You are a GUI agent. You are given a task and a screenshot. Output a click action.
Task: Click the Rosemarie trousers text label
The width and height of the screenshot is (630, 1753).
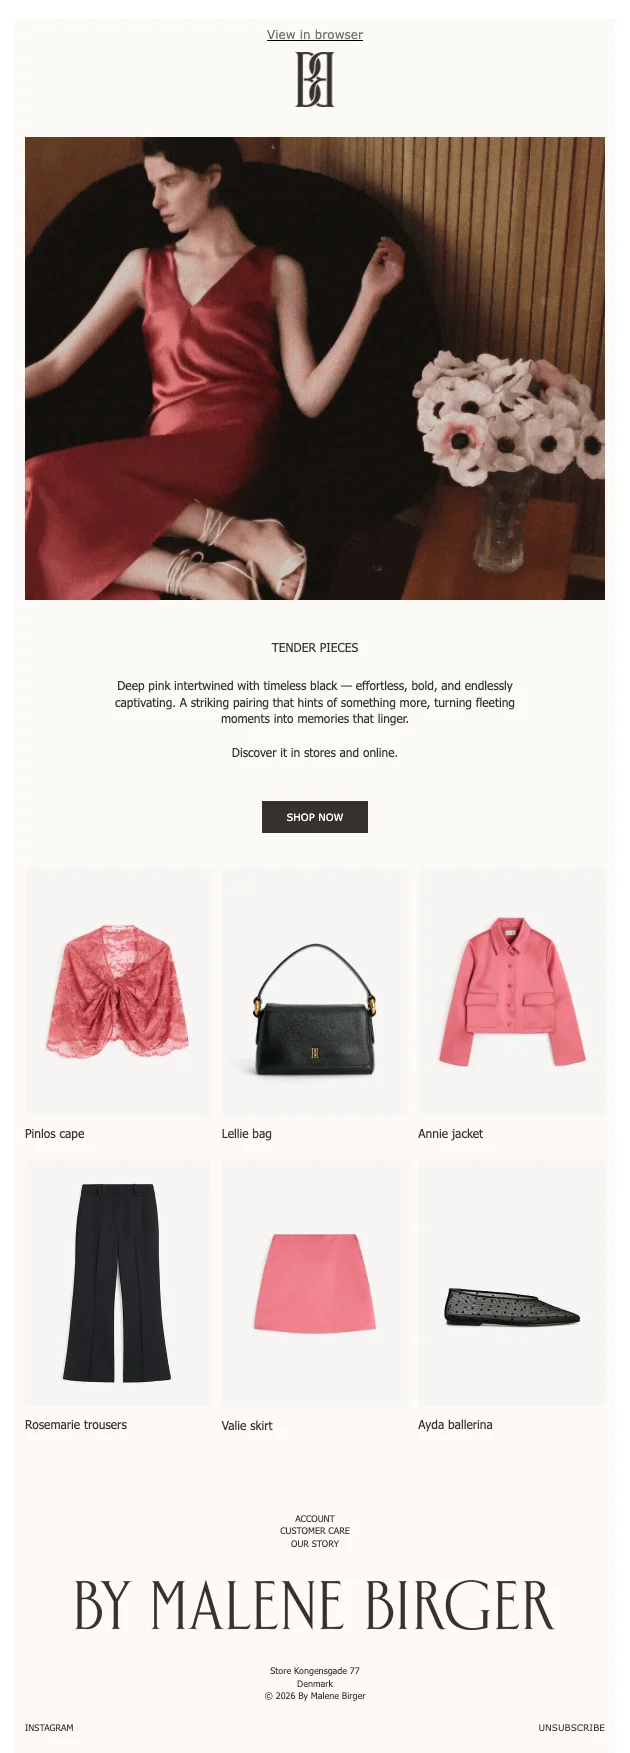pos(76,1425)
